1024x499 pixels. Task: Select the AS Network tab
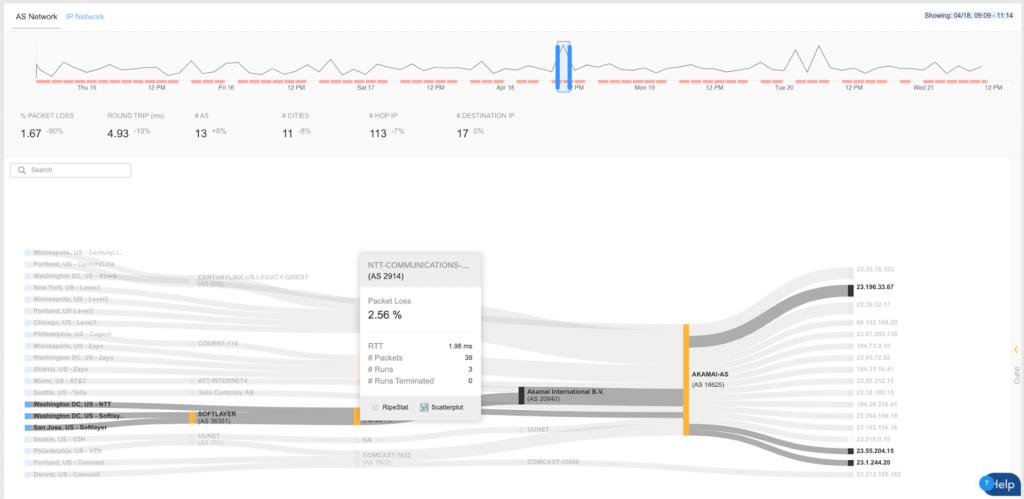click(x=36, y=16)
